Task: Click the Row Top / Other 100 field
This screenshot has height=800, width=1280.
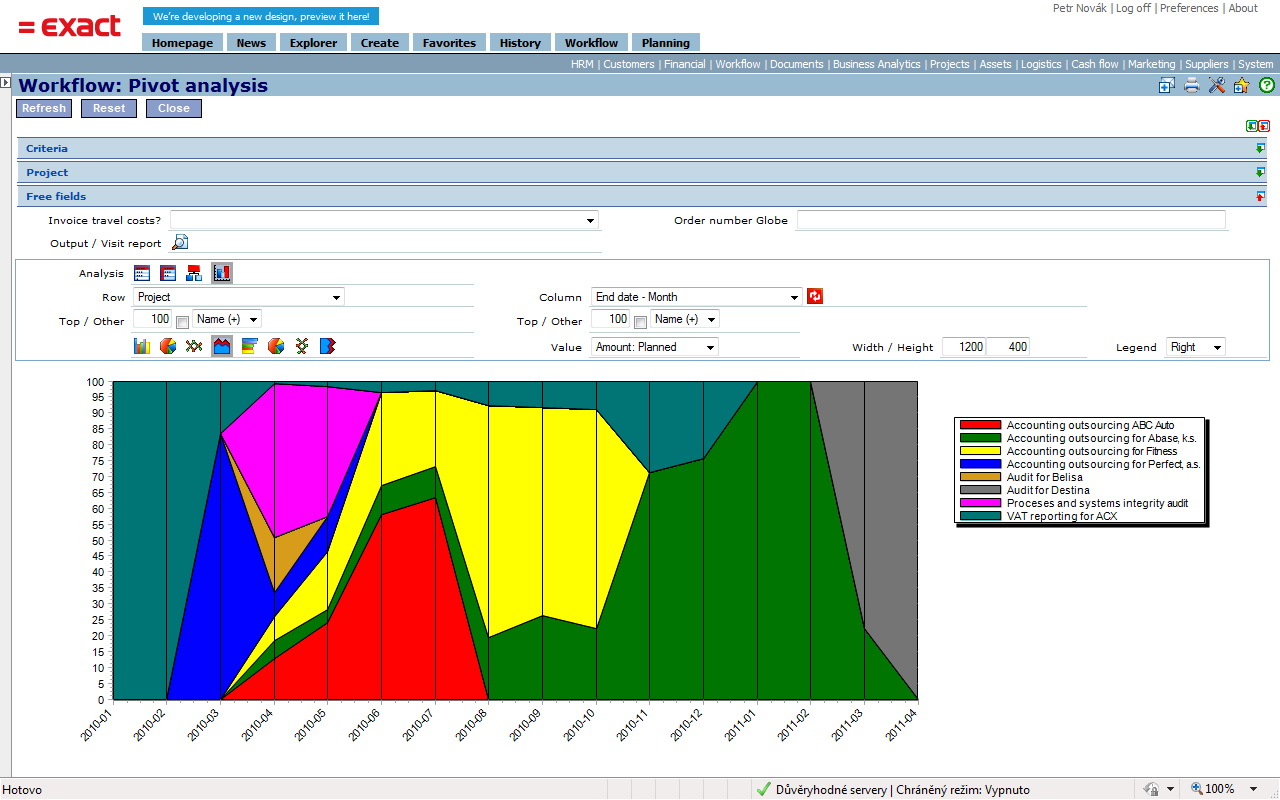Action: click(153, 319)
